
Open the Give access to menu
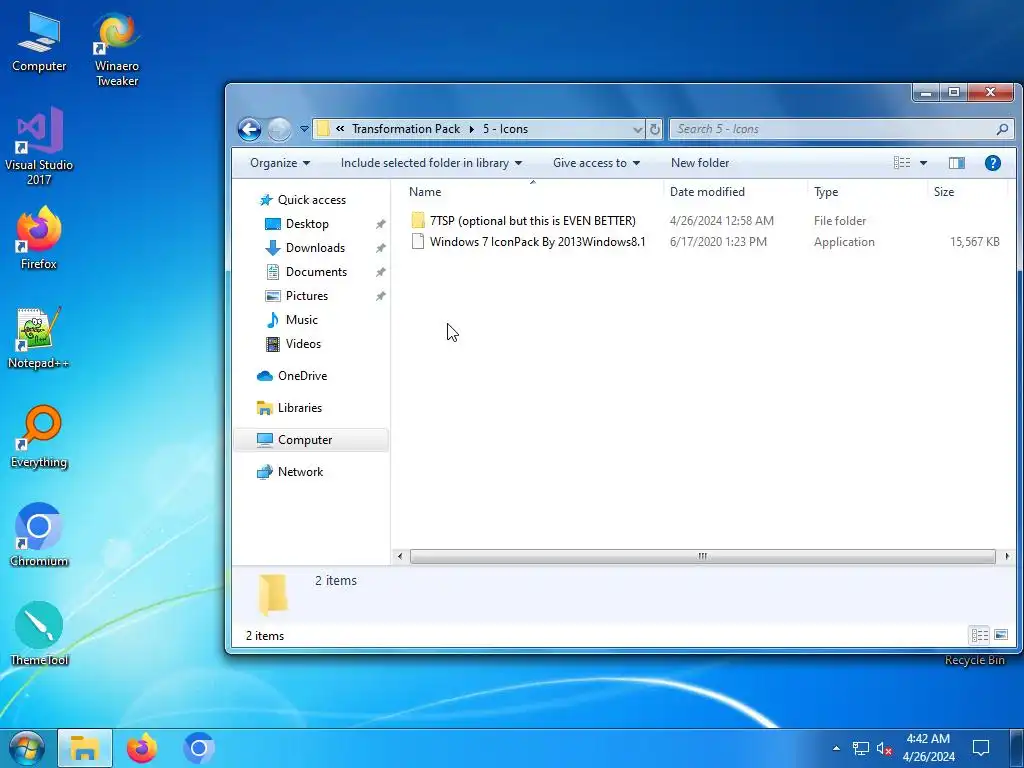click(596, 163)
